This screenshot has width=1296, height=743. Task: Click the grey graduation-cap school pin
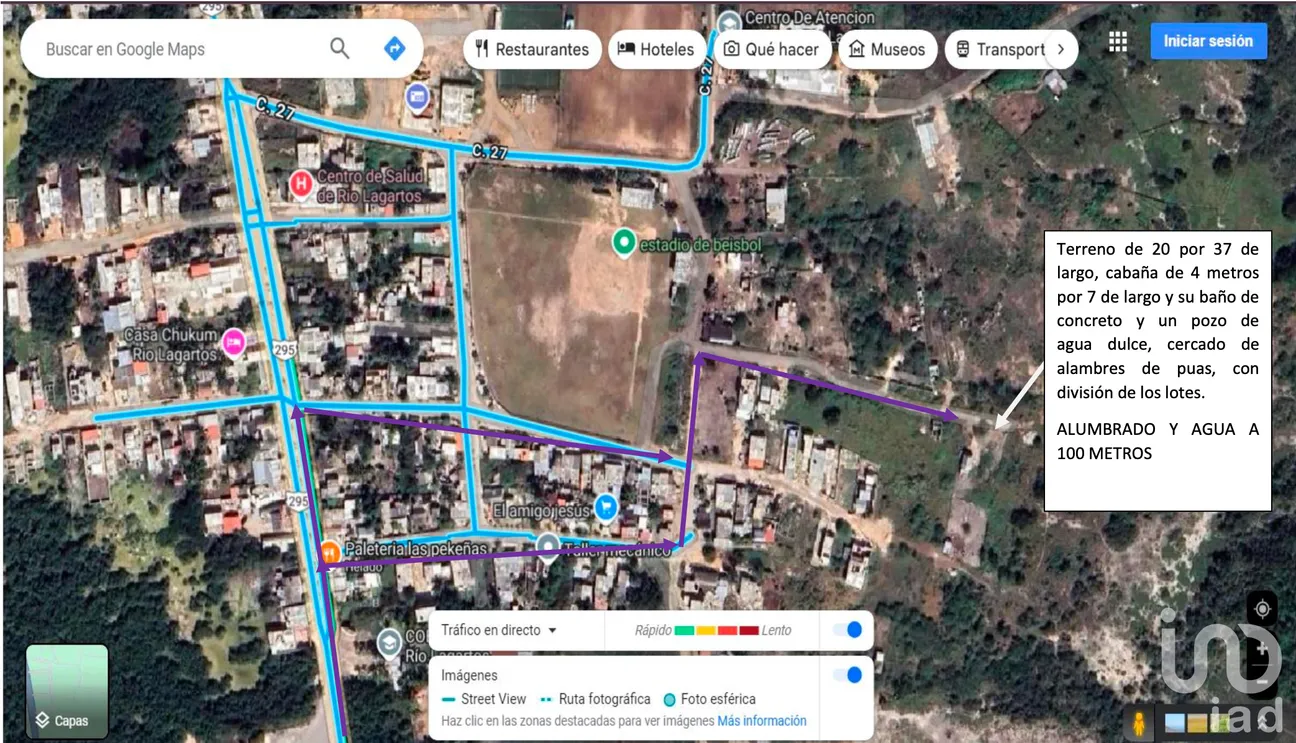[x=389, y=642]
